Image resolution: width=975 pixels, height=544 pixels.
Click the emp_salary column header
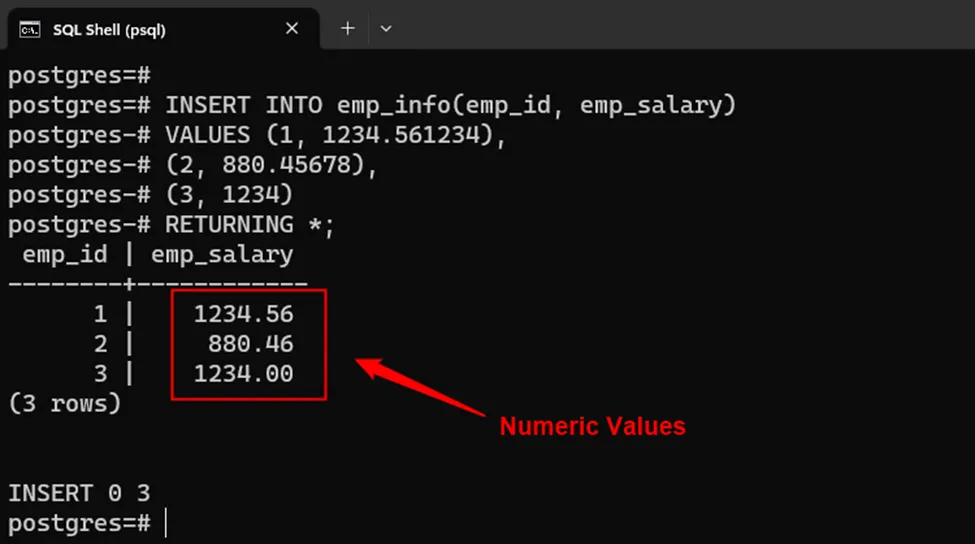coord(222,254)
